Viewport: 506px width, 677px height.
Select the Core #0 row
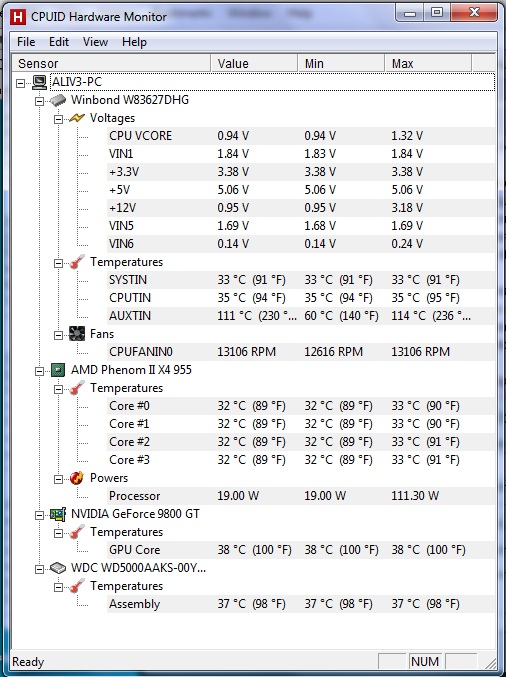coord(301,406)
